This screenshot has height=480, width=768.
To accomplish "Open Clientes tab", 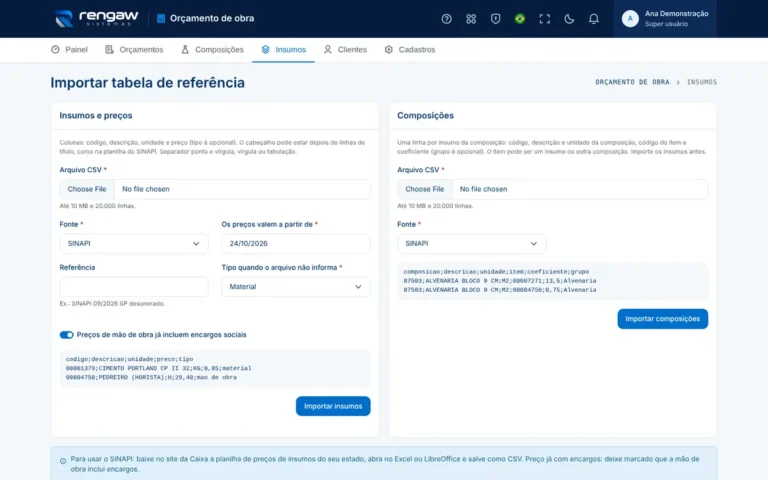I will [345, 49].
